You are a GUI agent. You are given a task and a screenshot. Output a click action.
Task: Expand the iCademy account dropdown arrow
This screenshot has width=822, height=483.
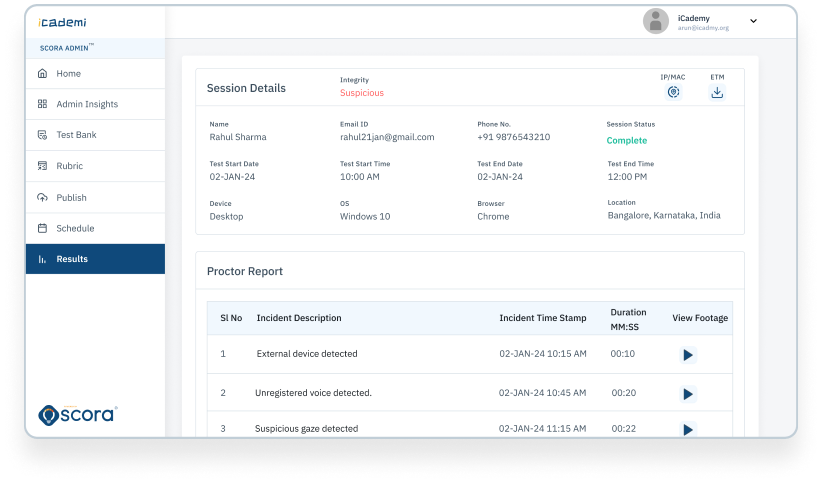coord(753,20)
